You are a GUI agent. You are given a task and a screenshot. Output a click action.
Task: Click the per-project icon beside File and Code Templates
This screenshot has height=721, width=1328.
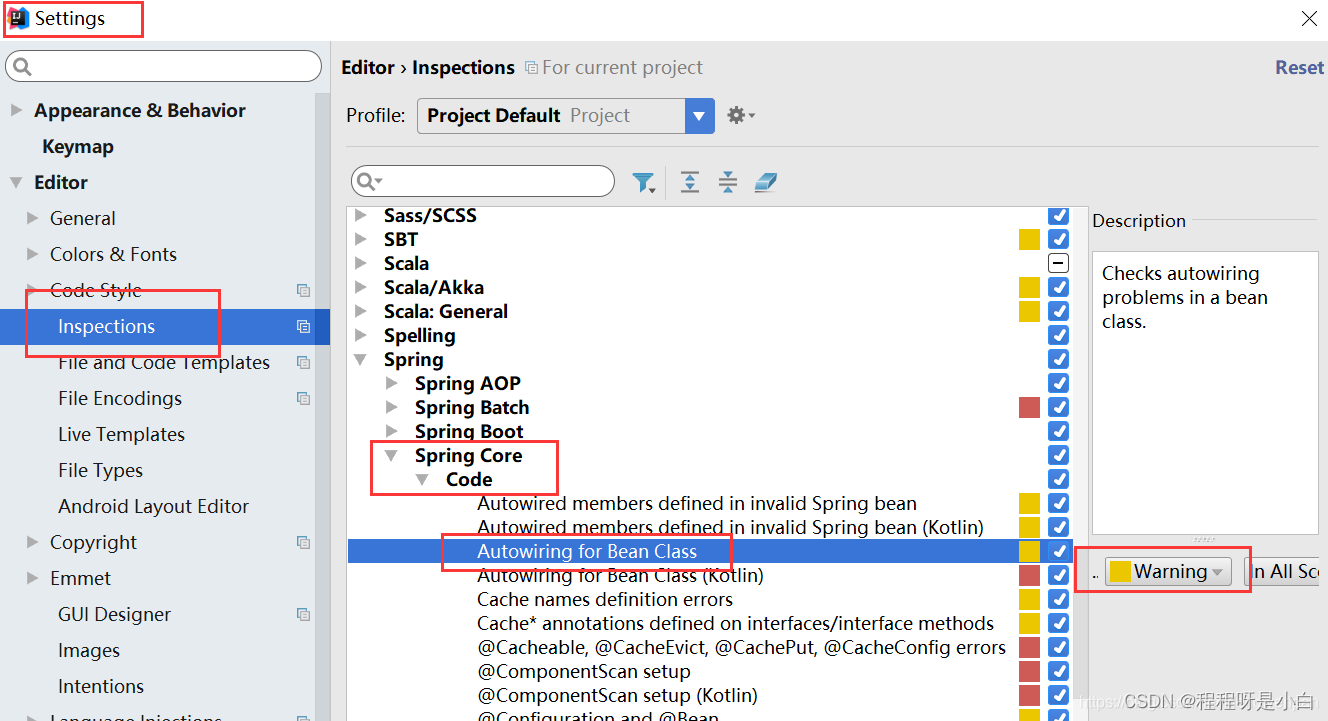click(303, 363)
